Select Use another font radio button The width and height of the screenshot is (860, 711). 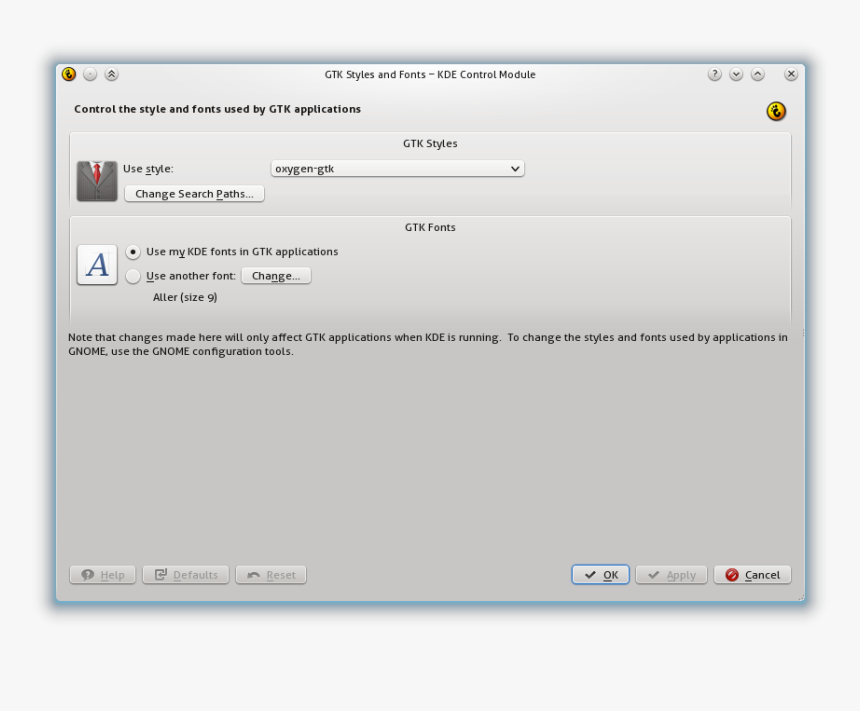click(x=133, y=276)
